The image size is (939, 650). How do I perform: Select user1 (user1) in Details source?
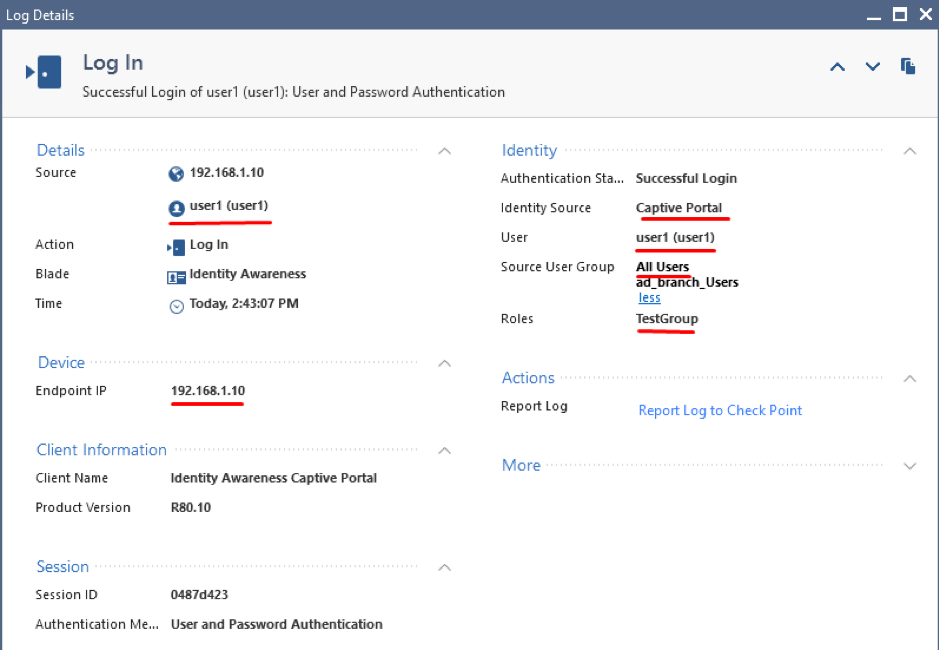tap(229, 205)
